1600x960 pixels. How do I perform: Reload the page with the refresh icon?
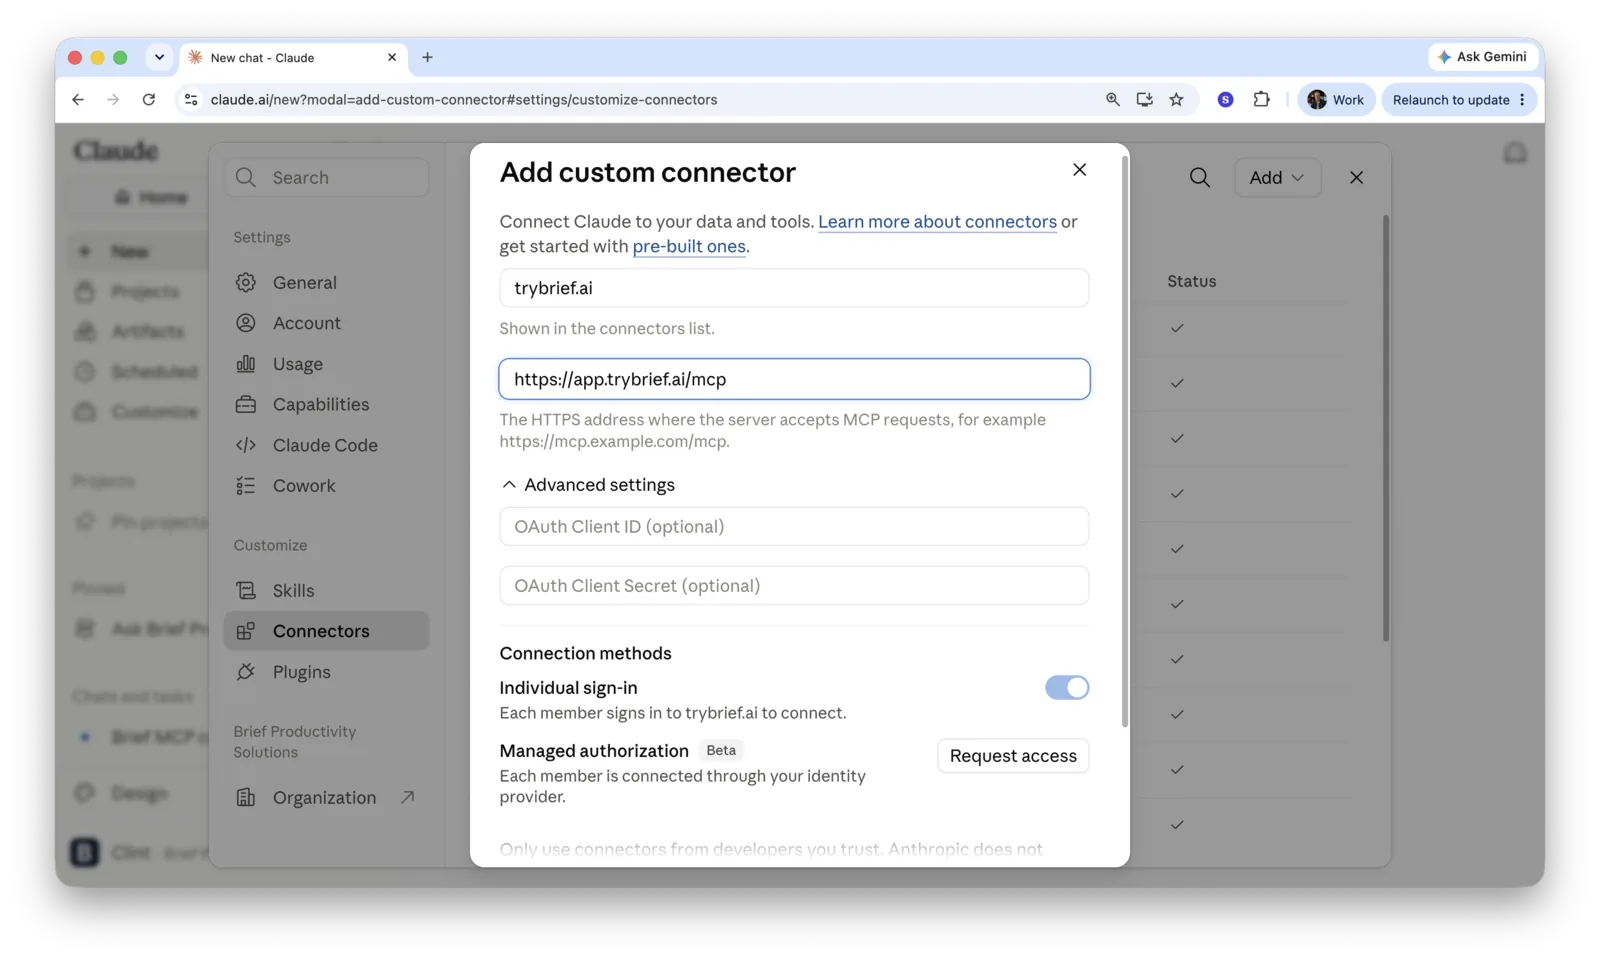pos(149,99)
